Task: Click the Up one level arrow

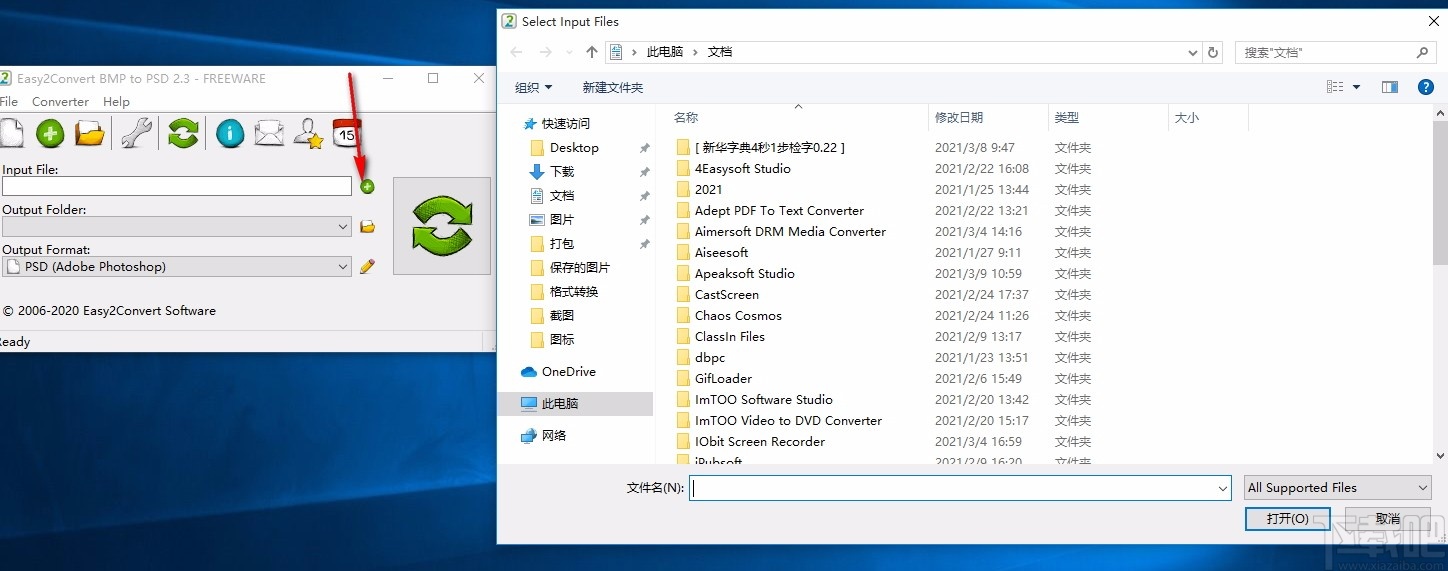Action: (x=592, y=52)
